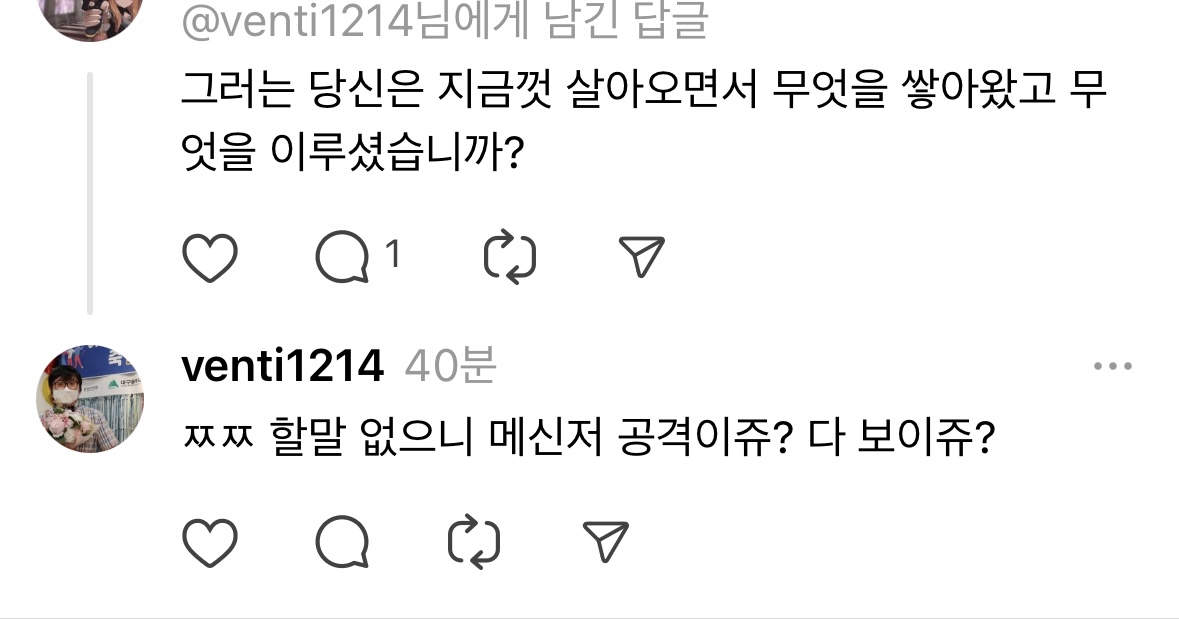Click the 40분 timestamp
Screen dimensions: 1179x619
(450, 367)
